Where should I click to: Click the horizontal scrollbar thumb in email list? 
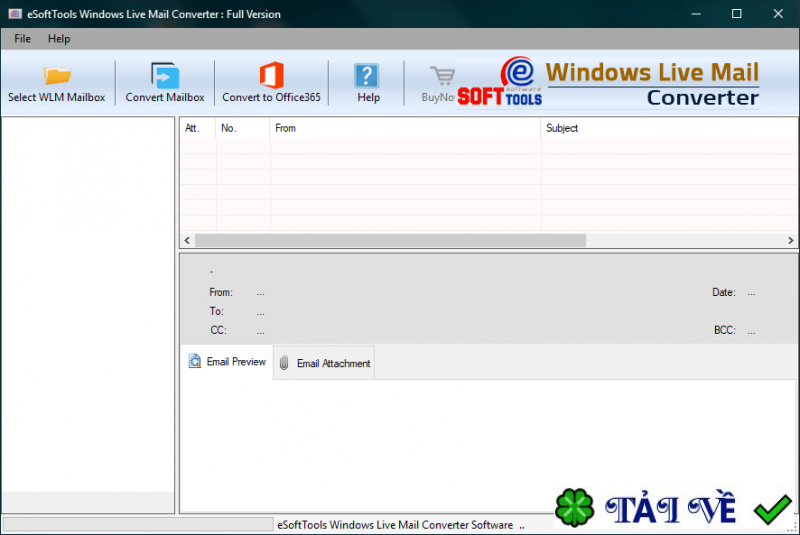coord(390,240)
